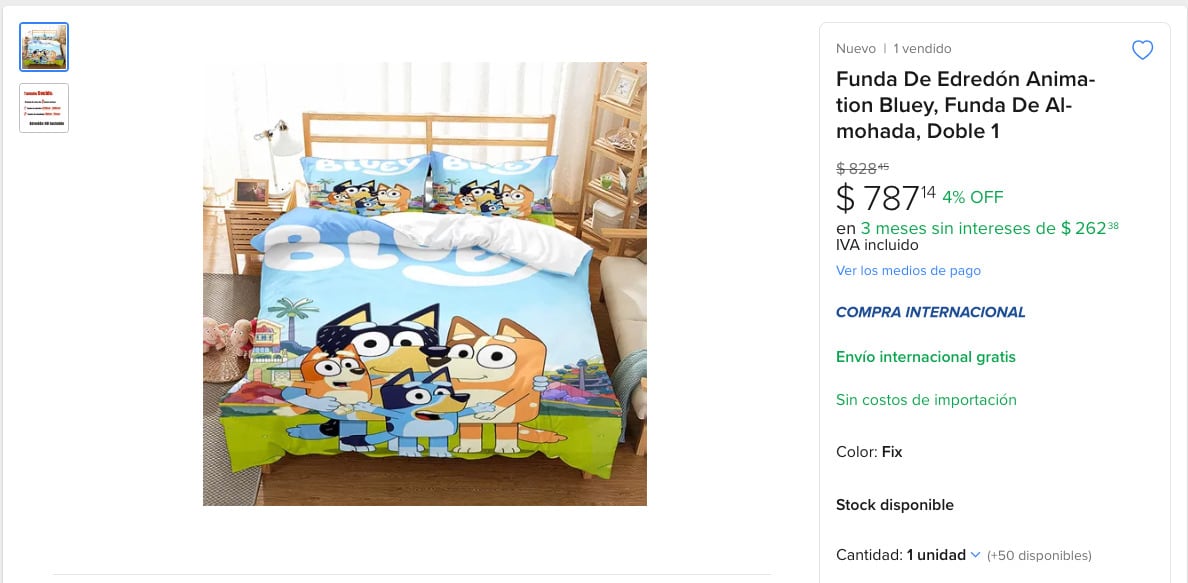Image resolution: width=1188 pixels, height=583 pixels.
Task: Click the IVA incluido text
Action: [x=877, y=245]
